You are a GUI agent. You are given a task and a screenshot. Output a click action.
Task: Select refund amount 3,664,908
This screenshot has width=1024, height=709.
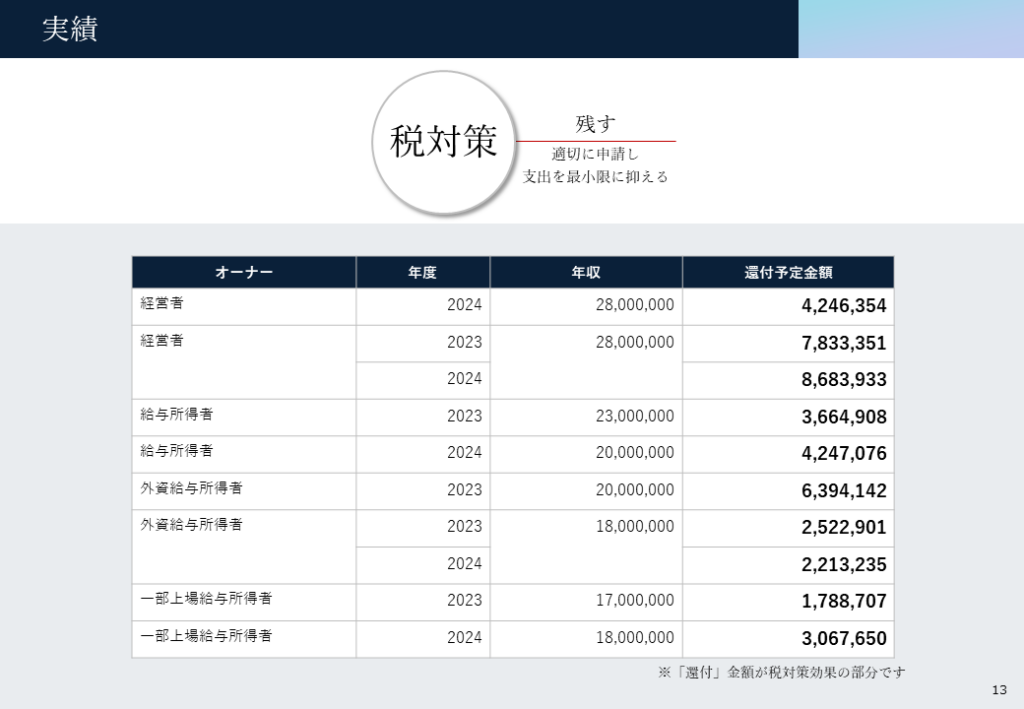[844, 417]
